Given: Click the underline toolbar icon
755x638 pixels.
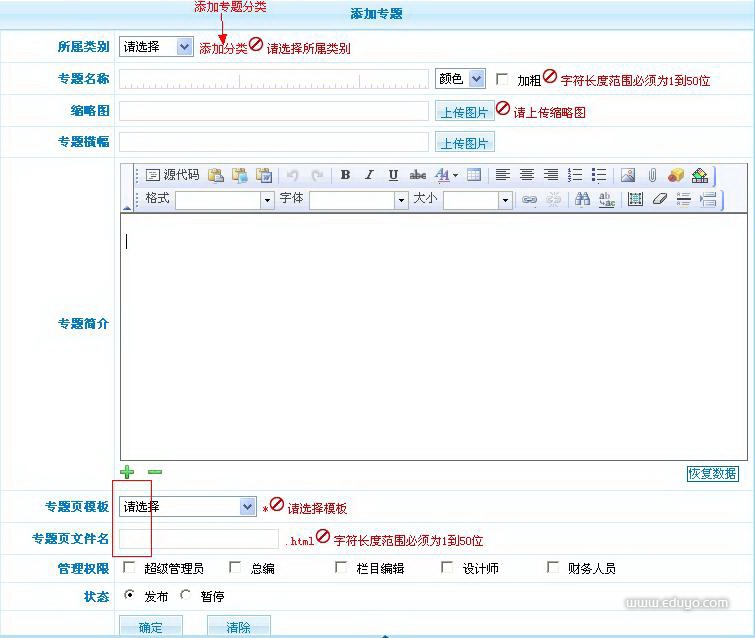Looking at the screenshot, I should [x=393, y=175].
